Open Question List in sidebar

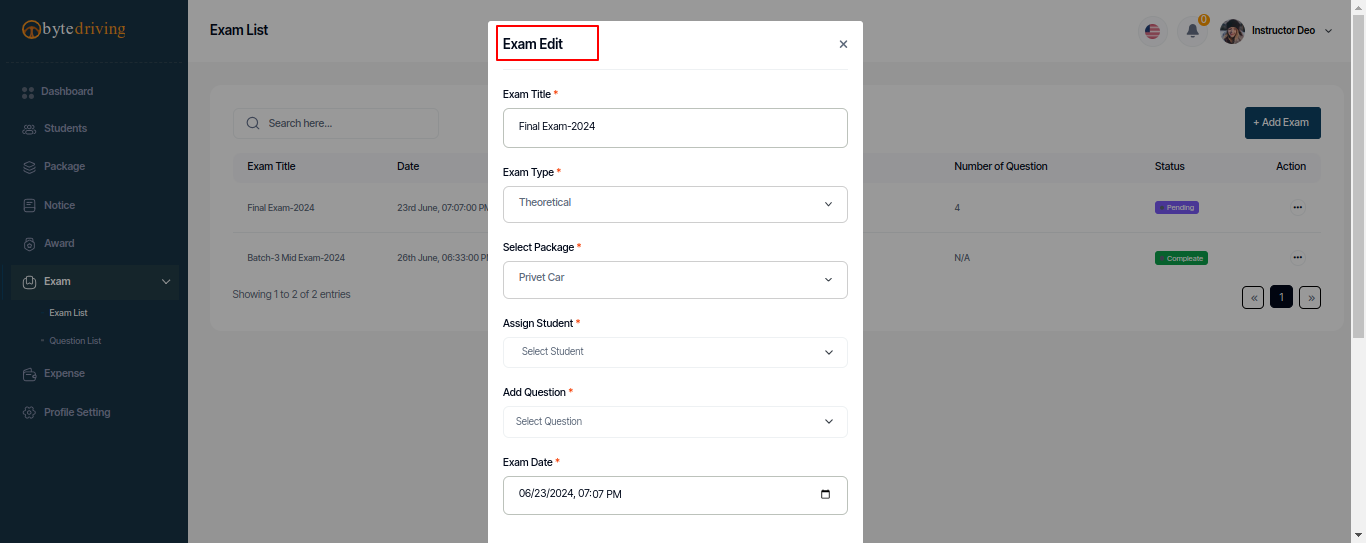point(75,341)
